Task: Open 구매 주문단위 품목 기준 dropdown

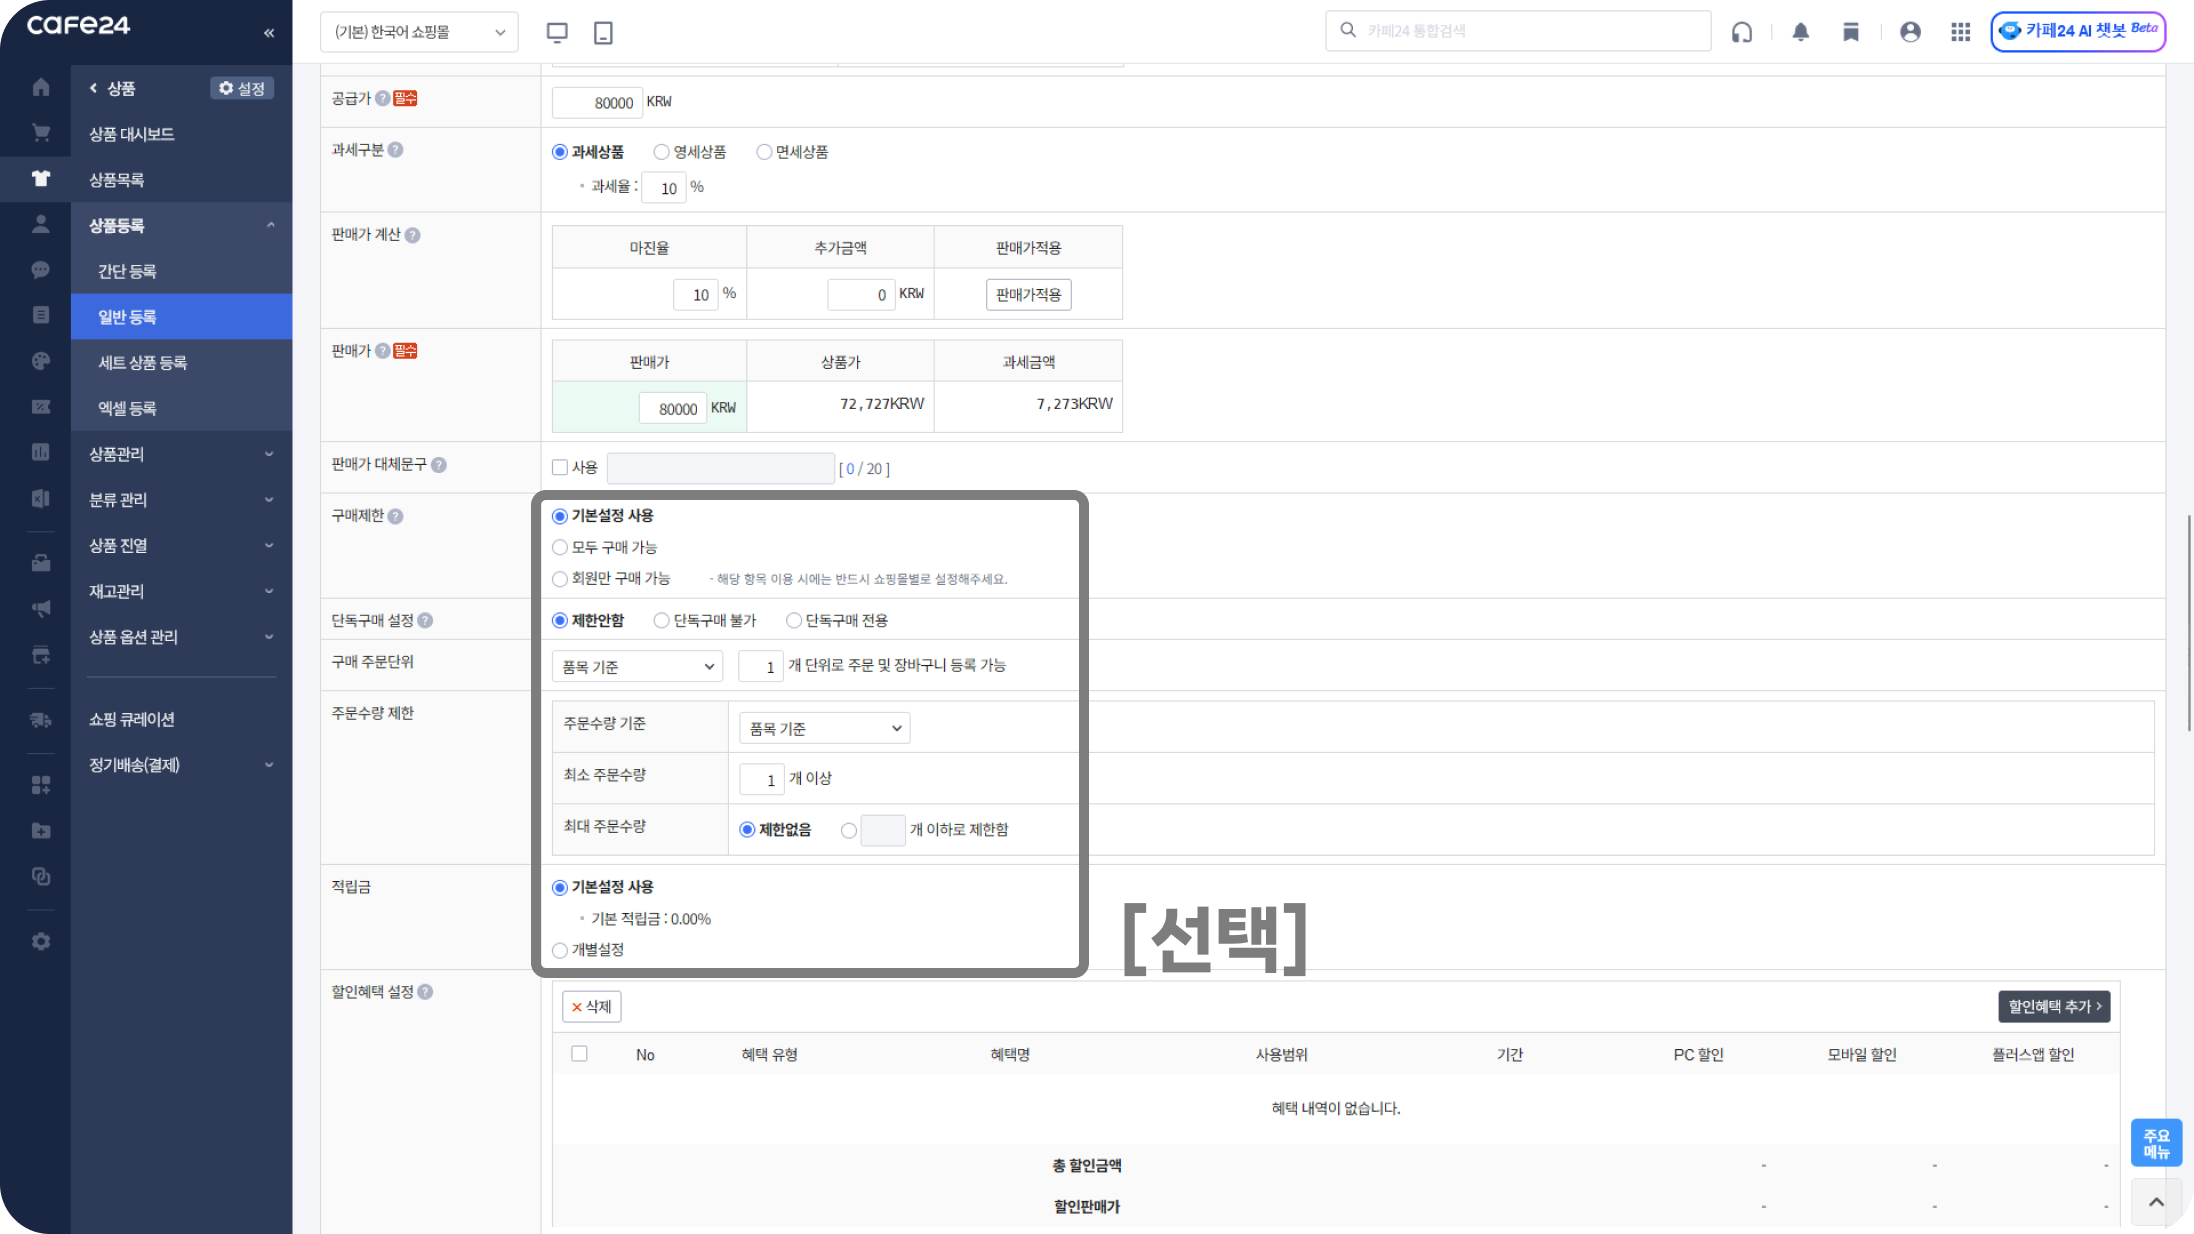Action: 637,666
